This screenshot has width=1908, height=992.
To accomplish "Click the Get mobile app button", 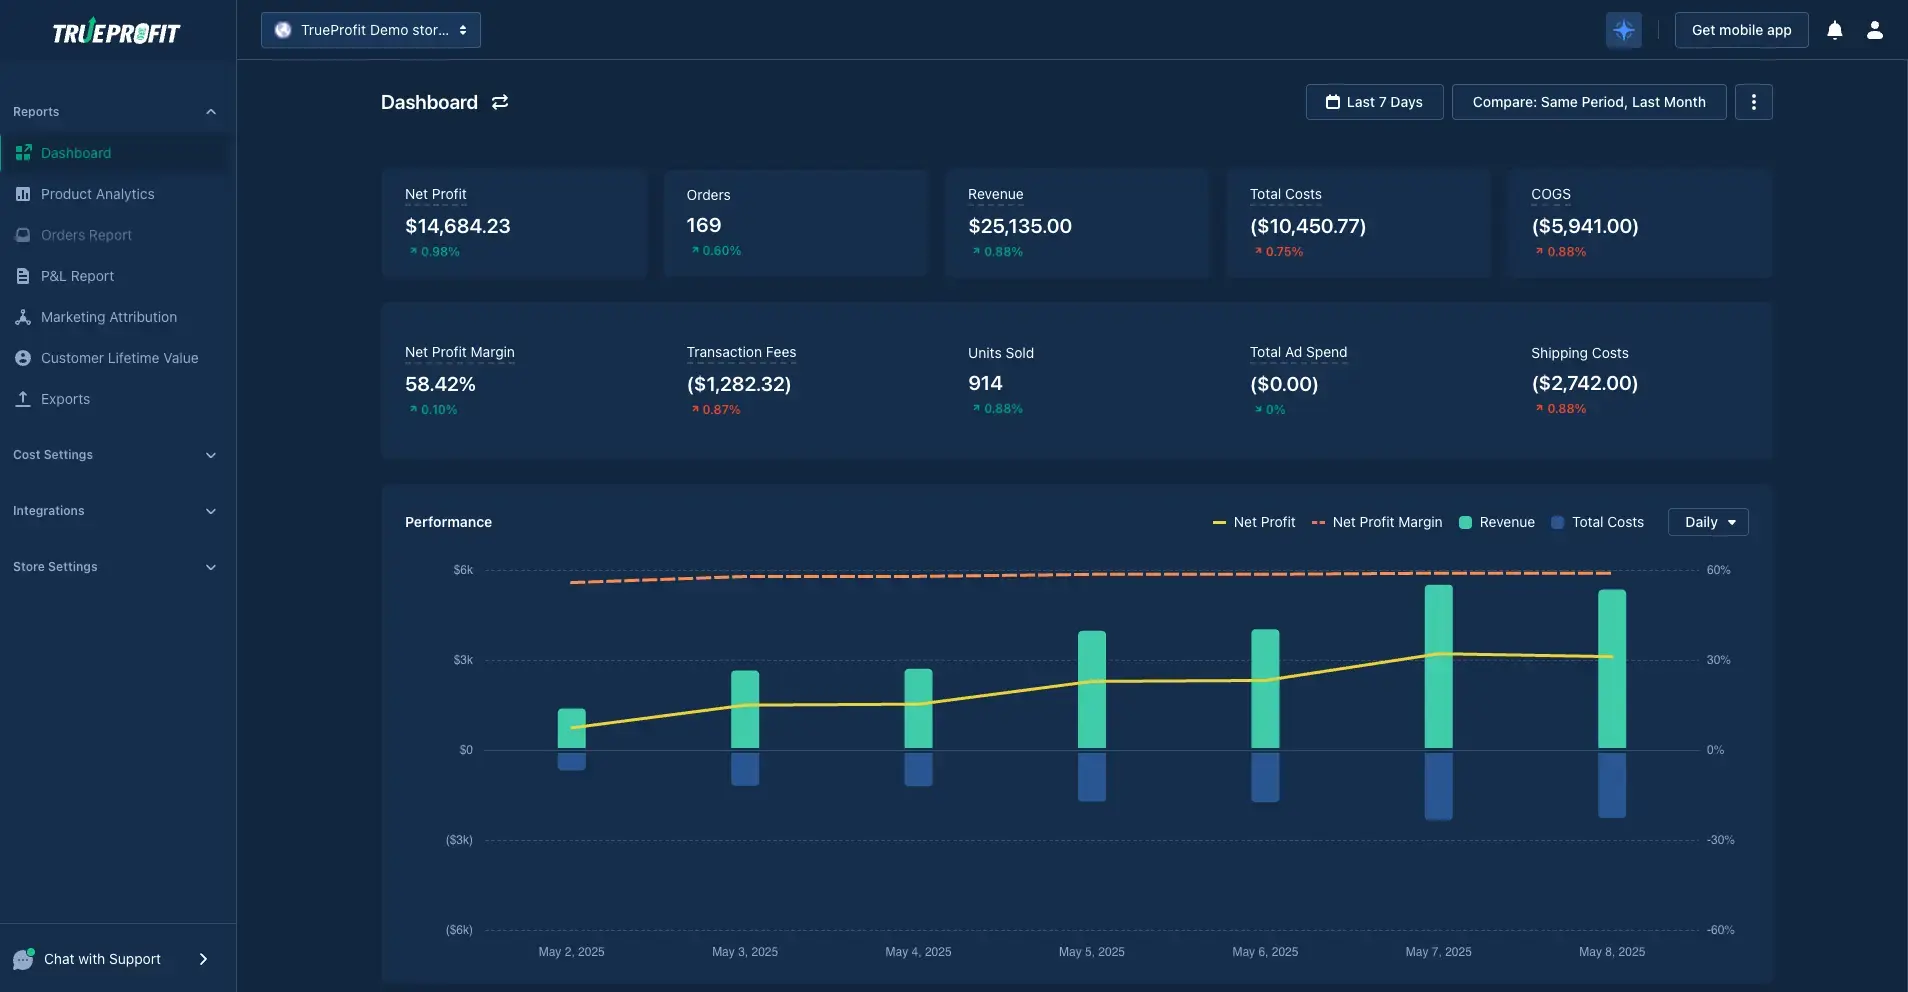I will coord(1740,30).
